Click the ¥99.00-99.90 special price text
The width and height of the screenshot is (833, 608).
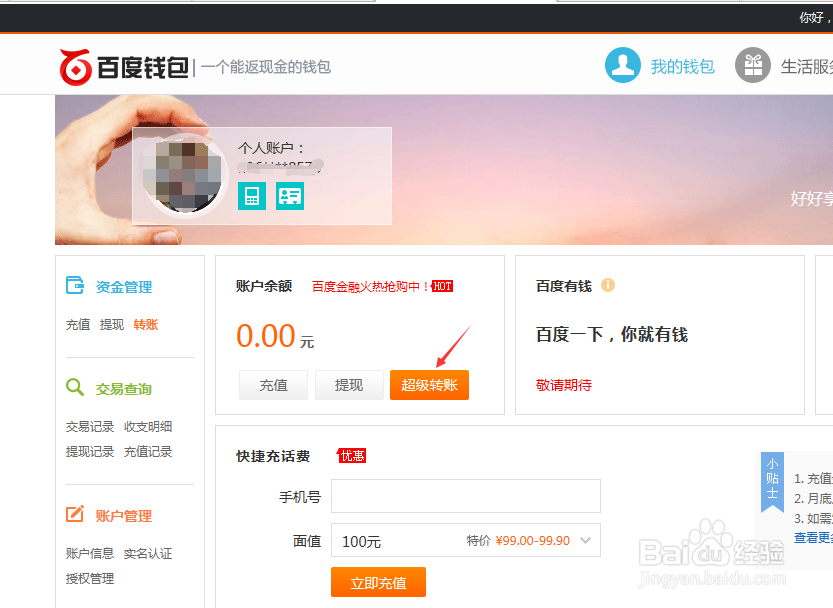click(532, 541)
